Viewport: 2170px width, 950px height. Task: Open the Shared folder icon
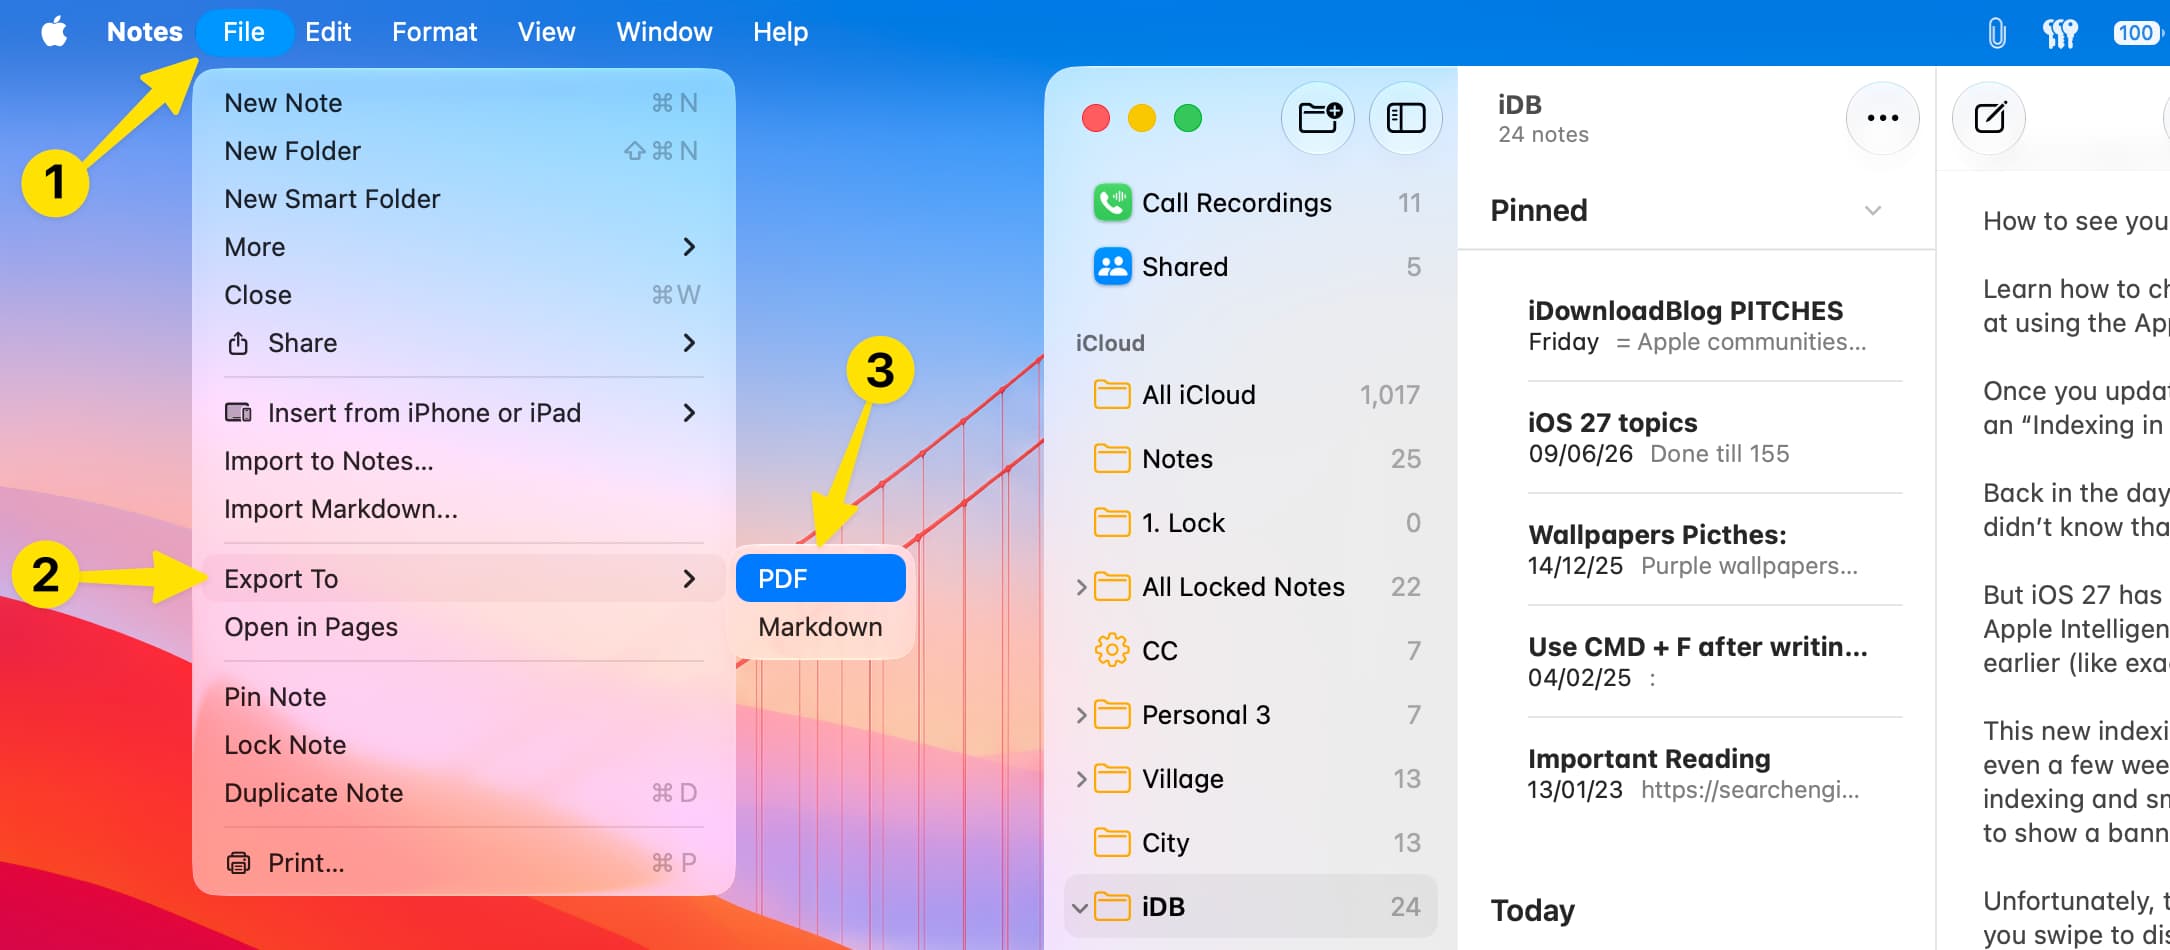tap(1112, 267)
